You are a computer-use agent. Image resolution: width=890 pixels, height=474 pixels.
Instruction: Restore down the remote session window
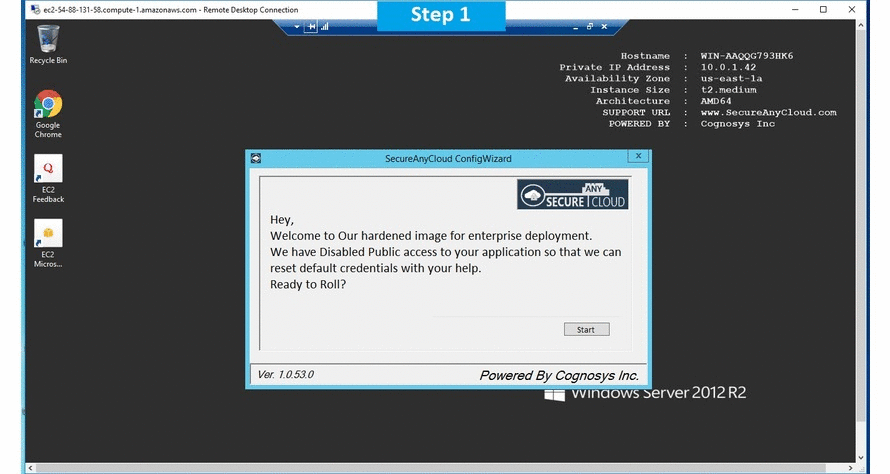pos(589,27)
